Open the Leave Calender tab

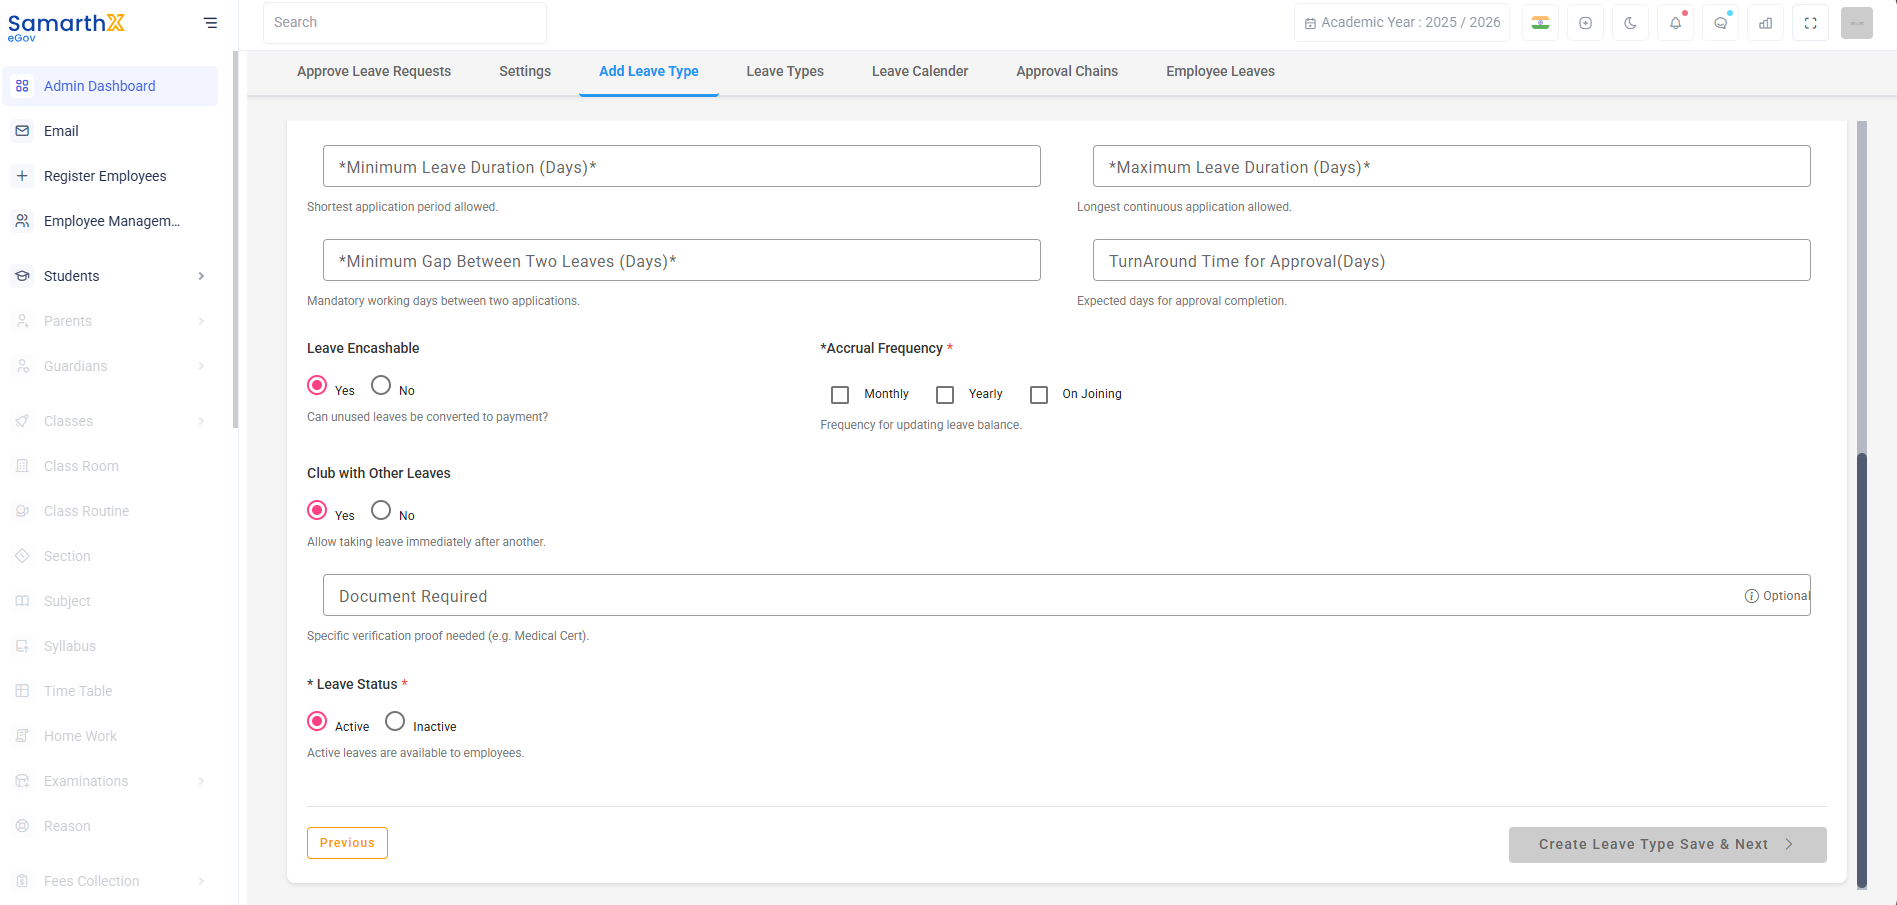click(920, 71)
